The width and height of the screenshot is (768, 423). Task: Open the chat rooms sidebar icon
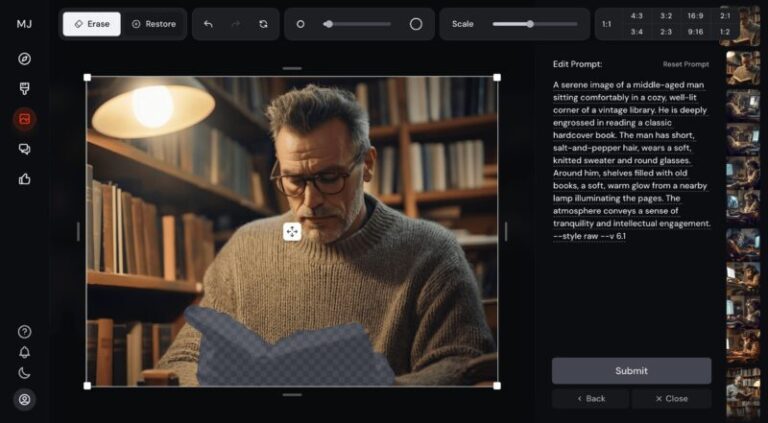tap(24, 149)
